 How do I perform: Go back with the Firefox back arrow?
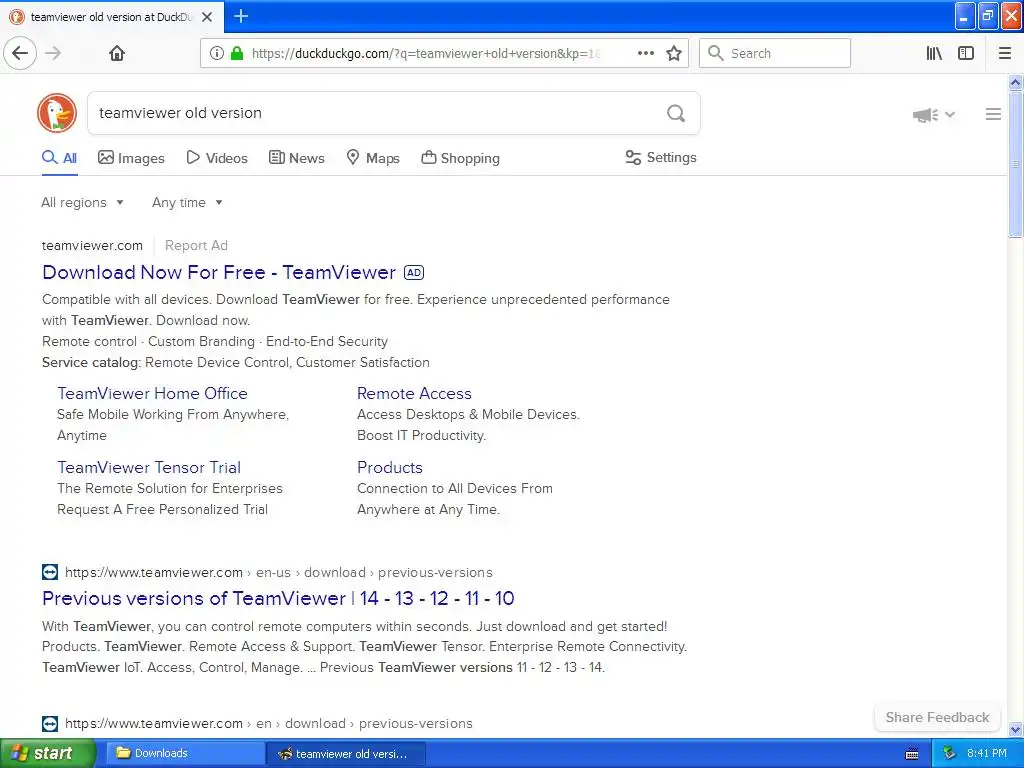pos(20,53)
